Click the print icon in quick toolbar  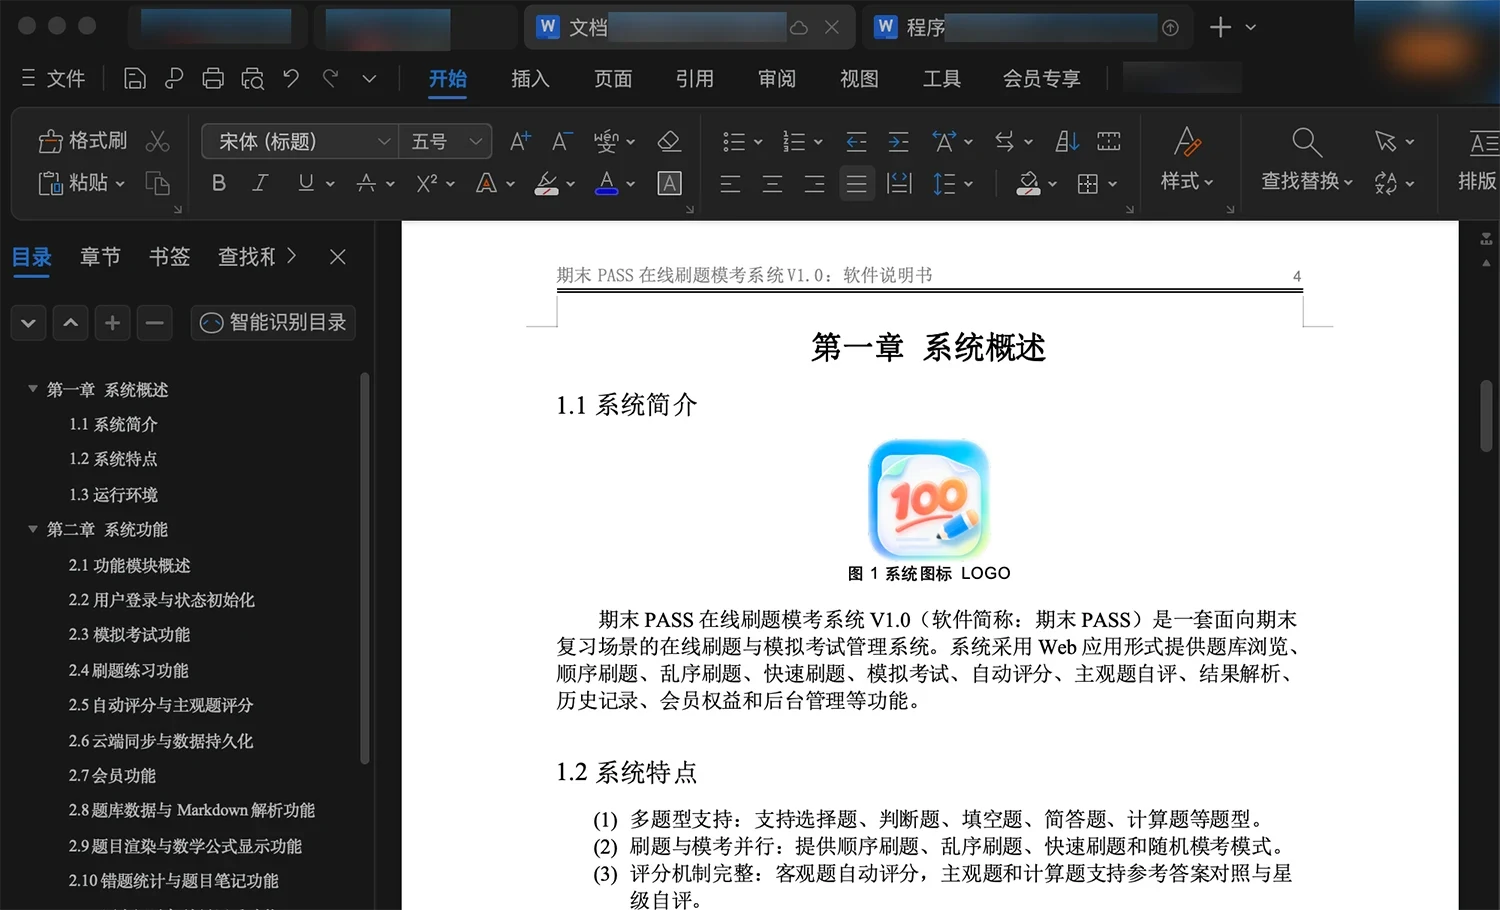(213, 79)
